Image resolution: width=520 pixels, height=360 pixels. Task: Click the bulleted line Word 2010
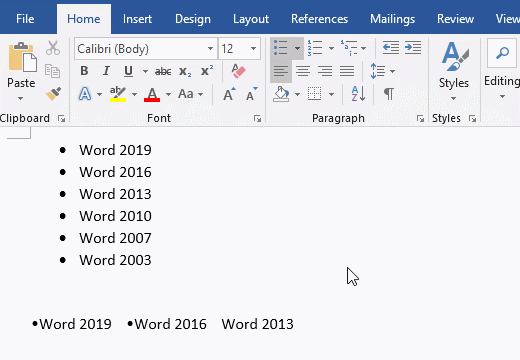click(115, 216)
